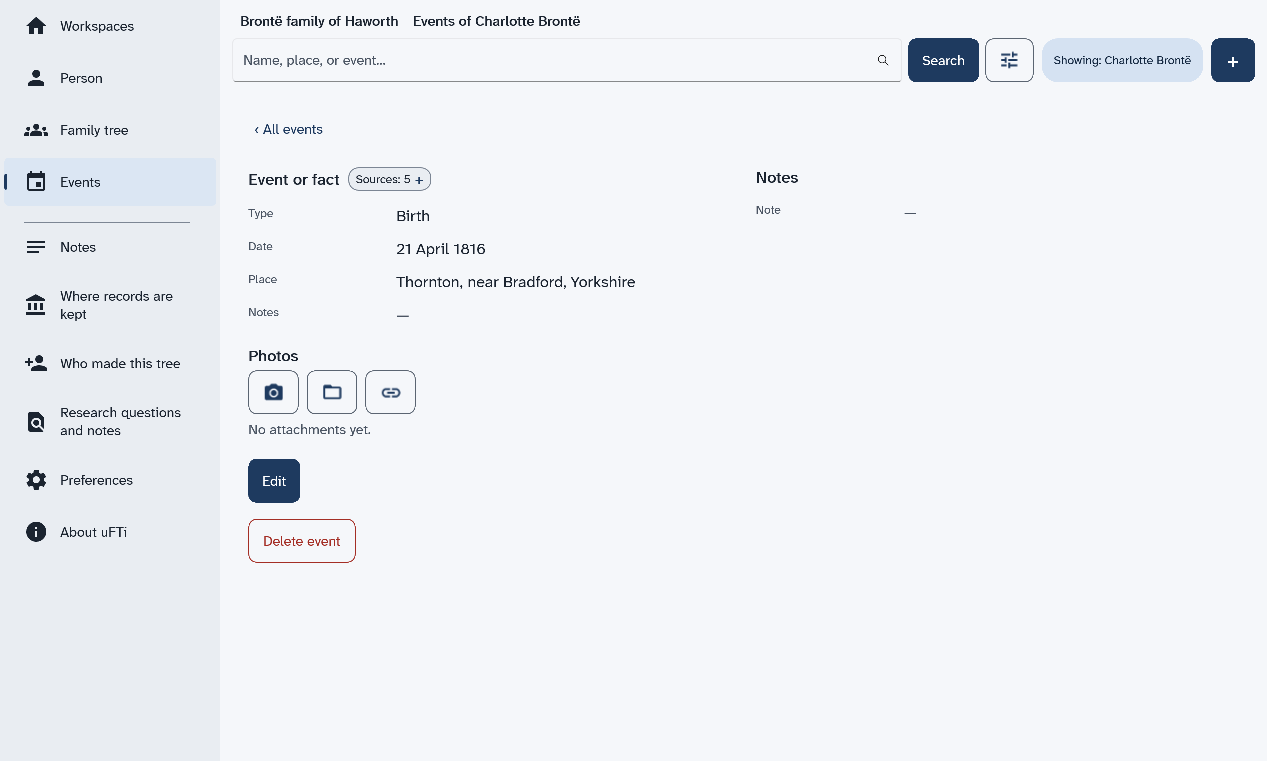The height and width of the screenshot is (761, 1267).
Task: Click the date 21 April 1816
Action: [x=441, y=249]
